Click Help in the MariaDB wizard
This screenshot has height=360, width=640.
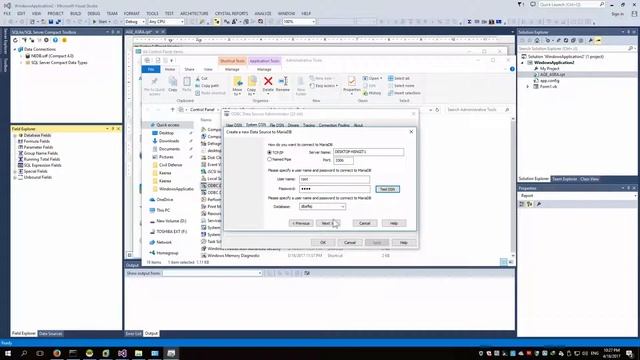(394, 223)
